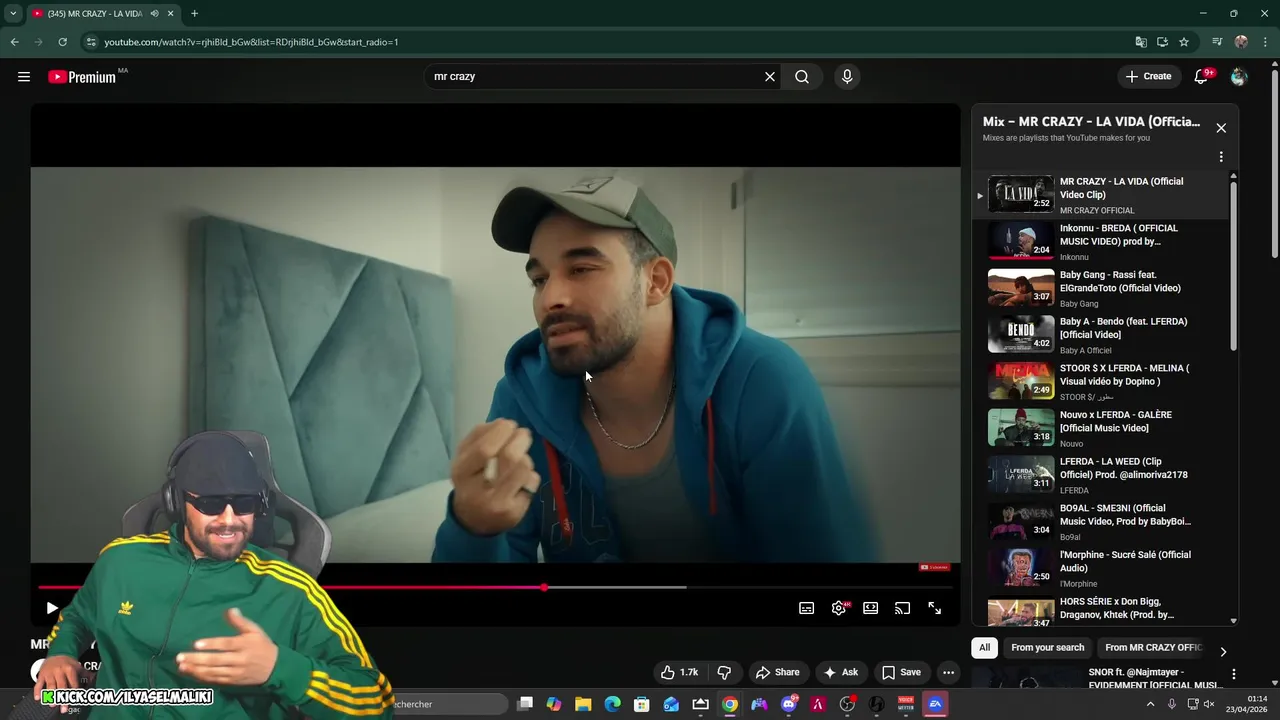Enter full screen mode
1280x720 pixels.
(935, 608)
